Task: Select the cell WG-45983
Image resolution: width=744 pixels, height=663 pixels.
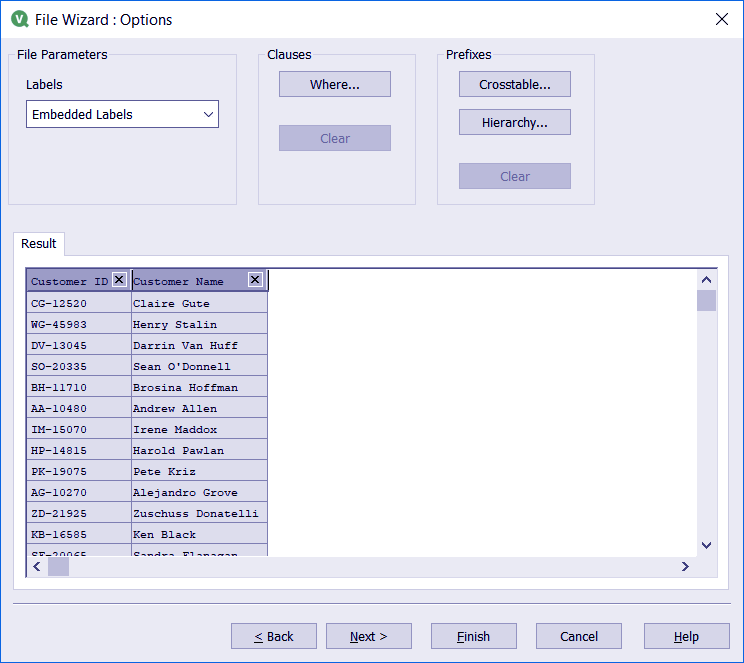Action: tap(79, 324)
